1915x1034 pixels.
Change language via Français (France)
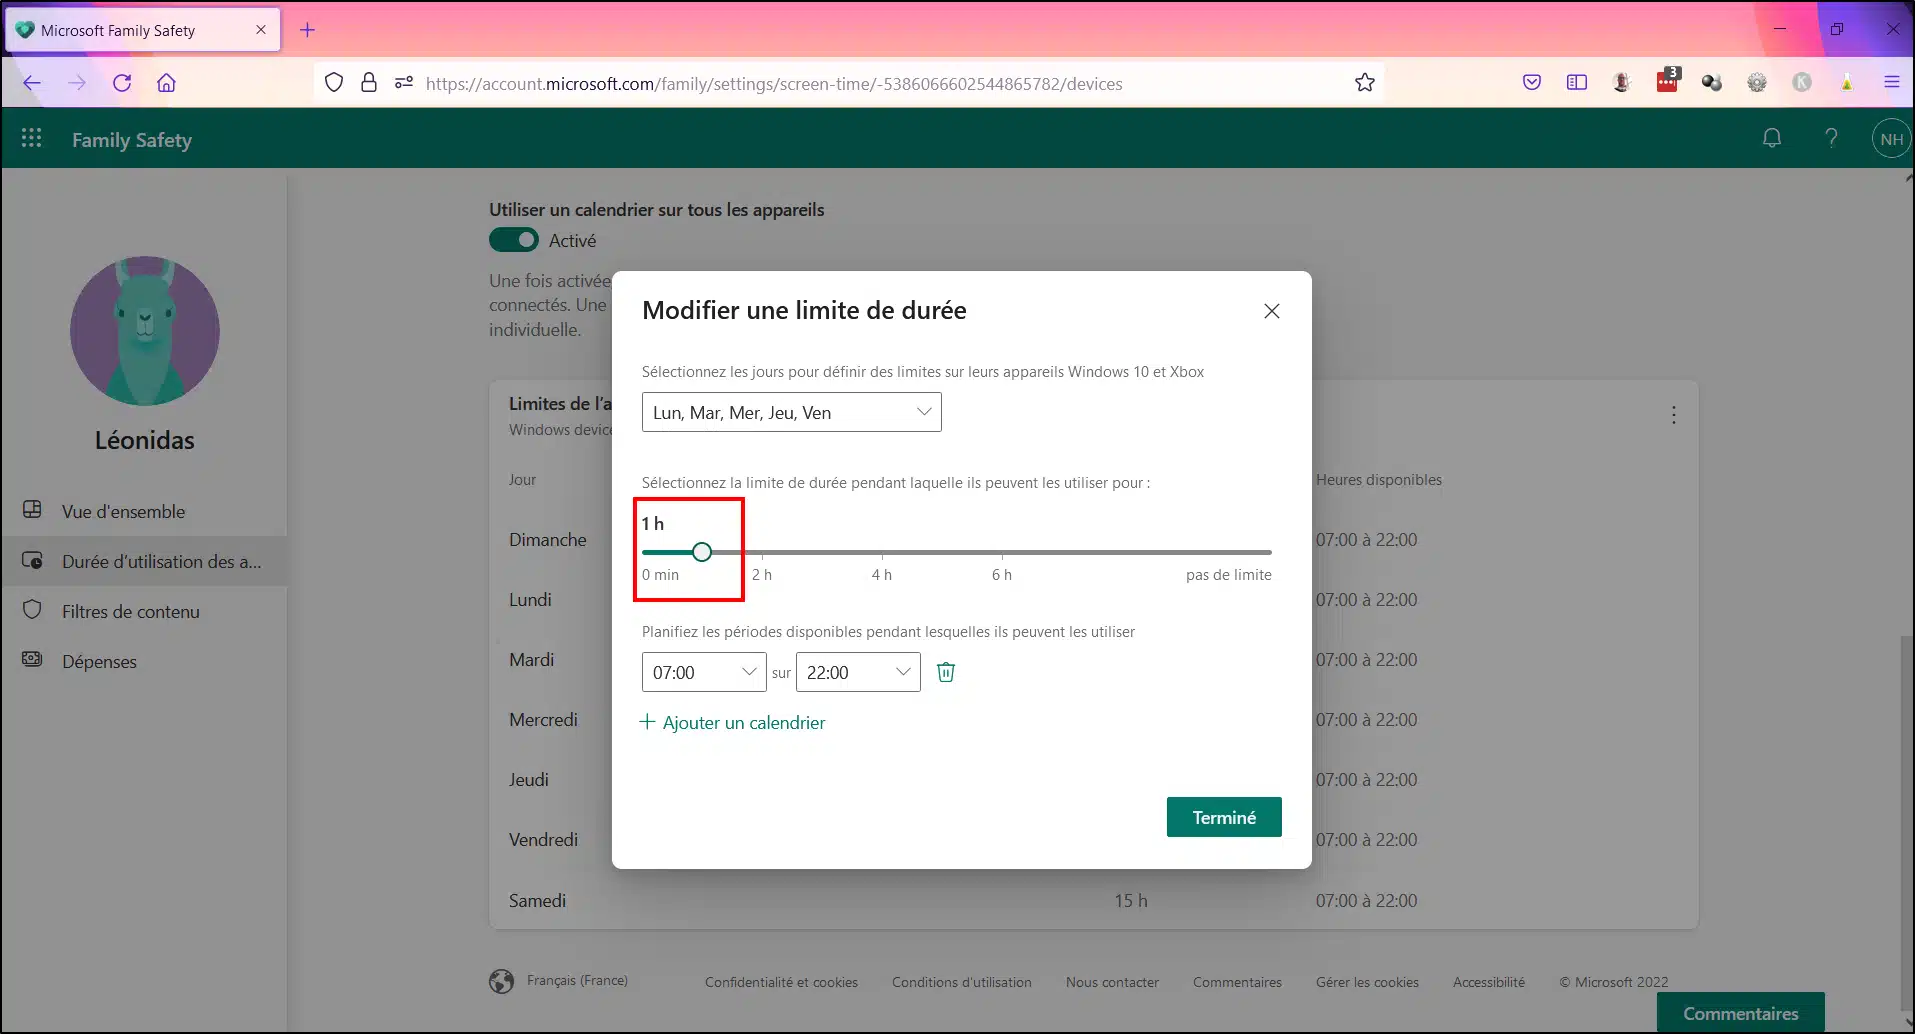577,980
